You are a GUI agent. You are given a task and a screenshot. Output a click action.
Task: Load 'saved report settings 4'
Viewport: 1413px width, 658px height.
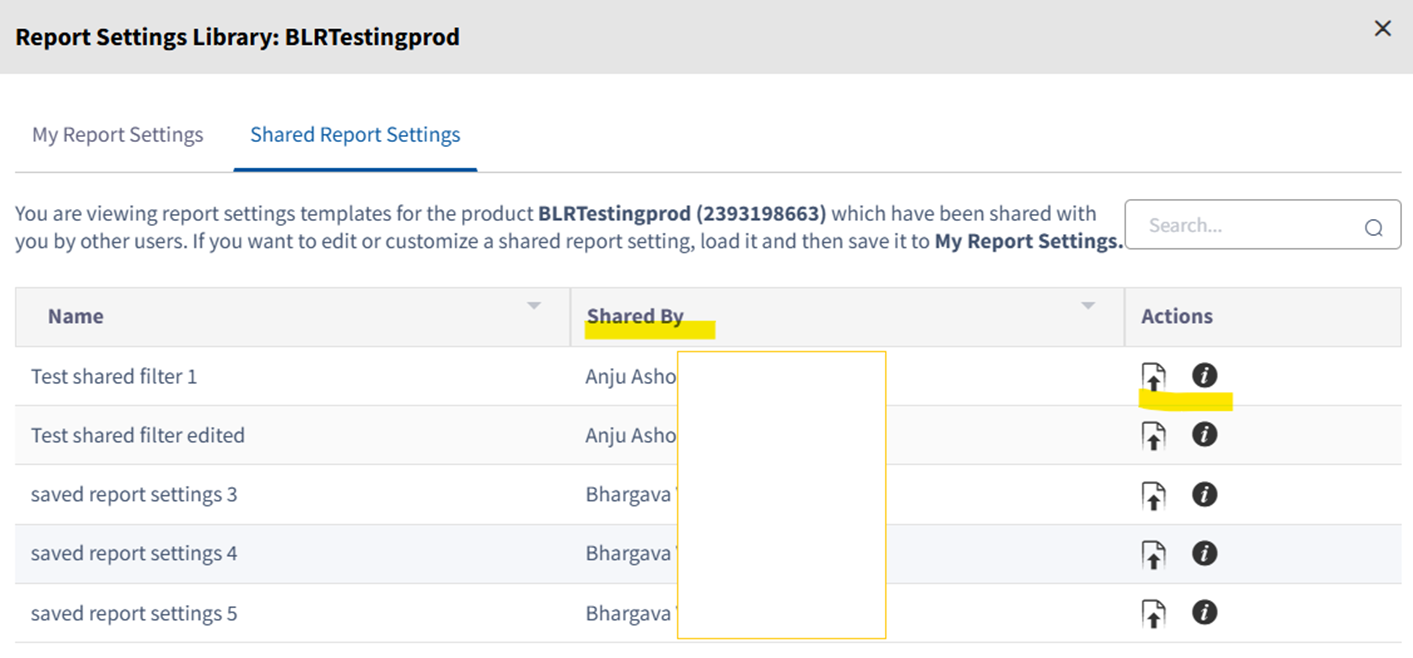pyautogui.click(x=1154, y=555)
